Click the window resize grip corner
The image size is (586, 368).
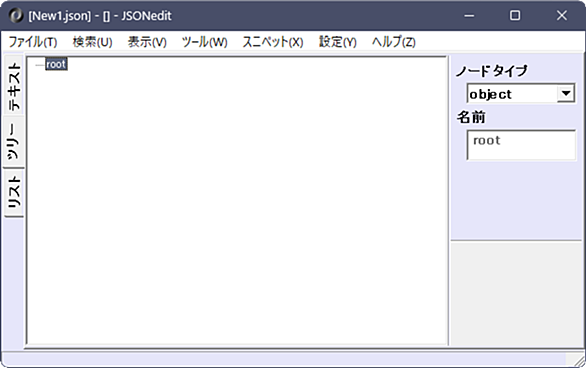click(579, 360)
